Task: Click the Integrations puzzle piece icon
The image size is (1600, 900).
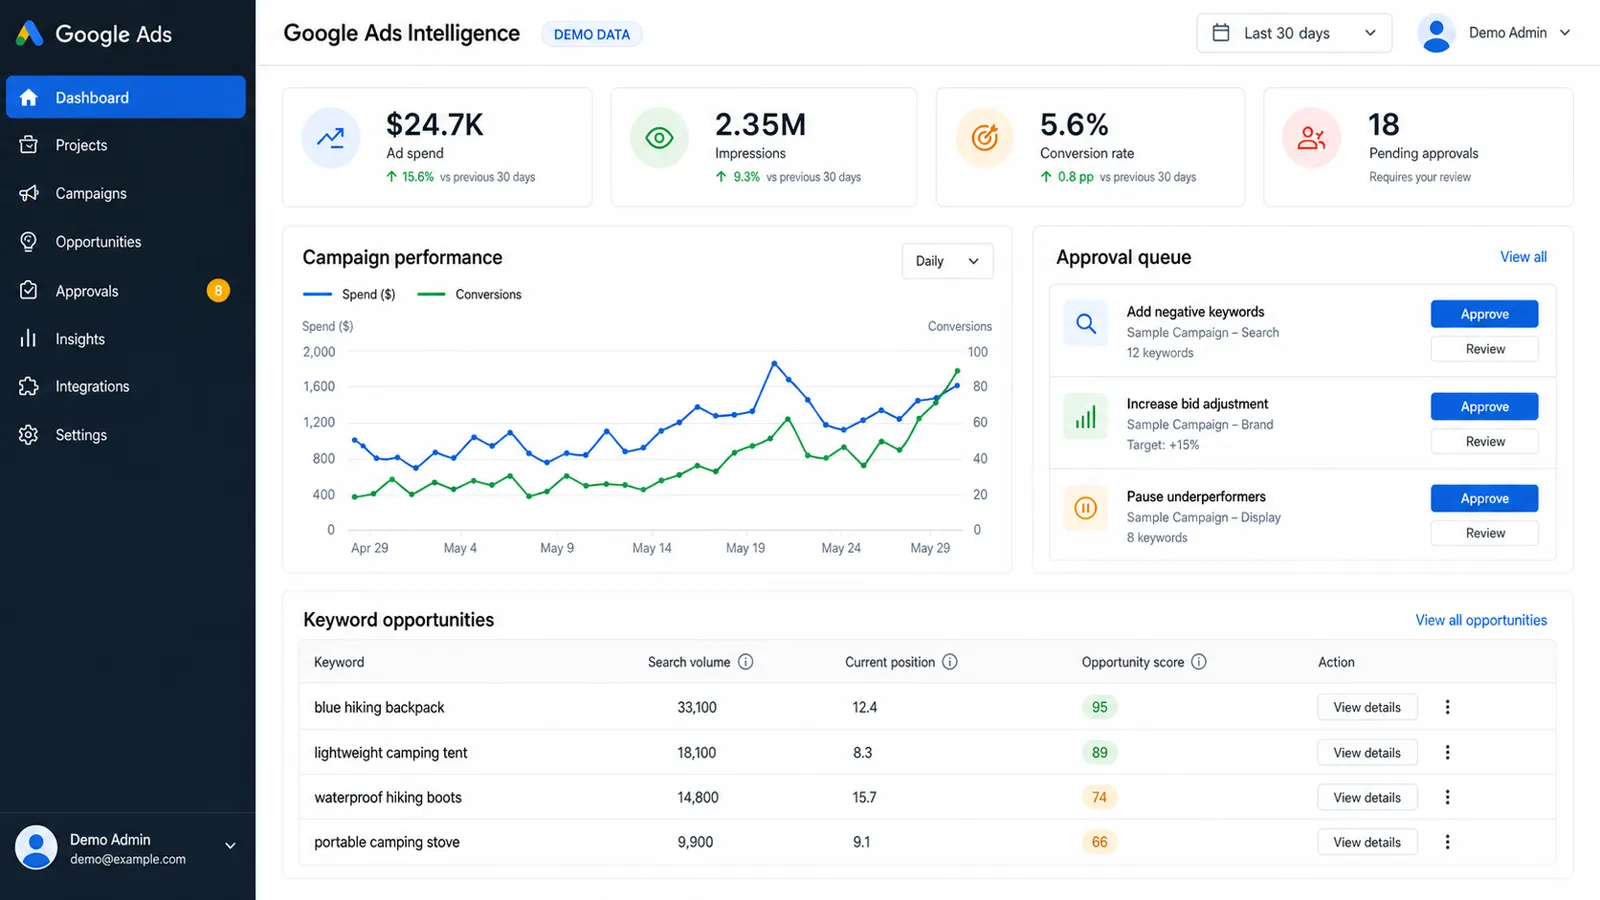Action: (29, 386)
